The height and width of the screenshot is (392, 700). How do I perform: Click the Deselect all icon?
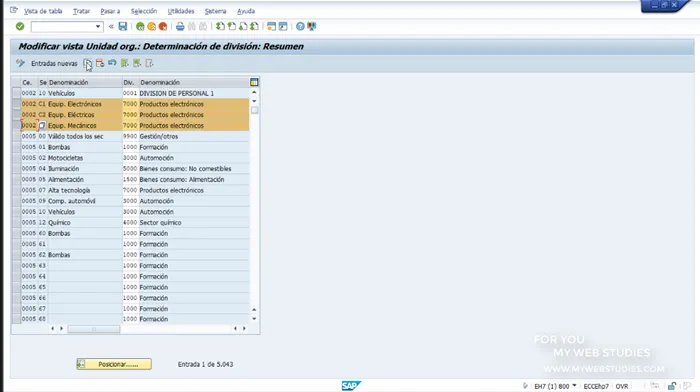pos(149,63)
